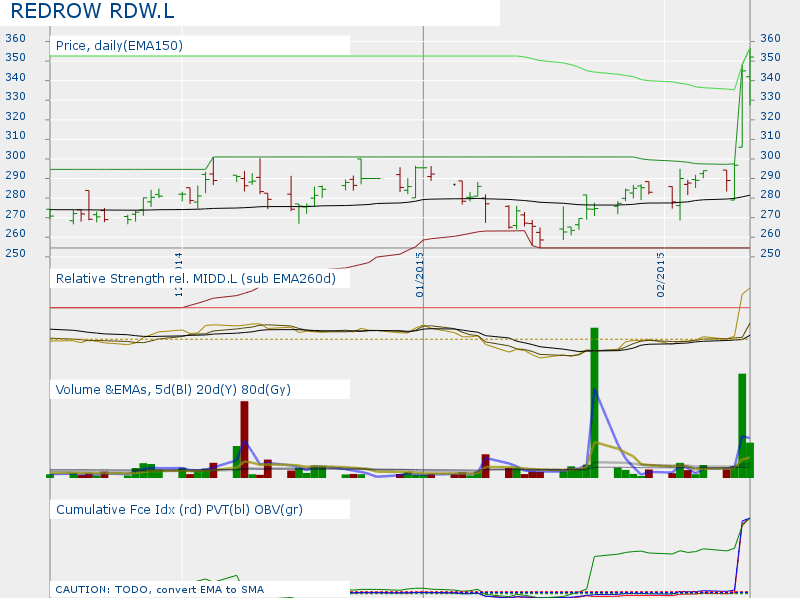
Task: Click the 260 label on right price axis
Action: (x=770, y=233)
